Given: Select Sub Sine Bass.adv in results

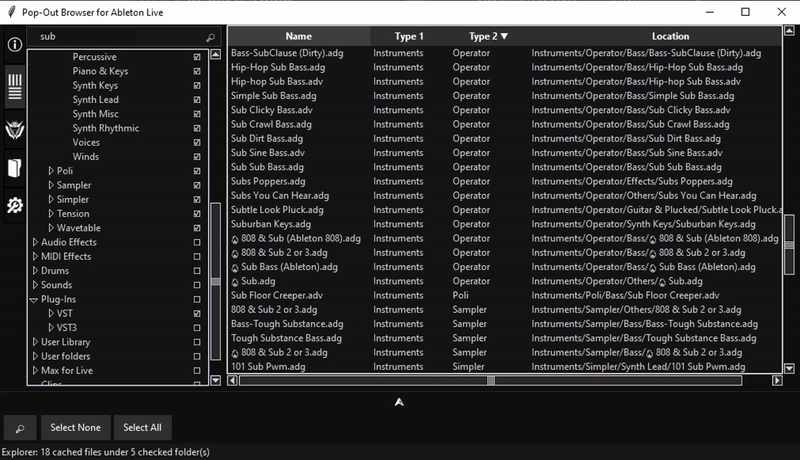Looking at the screenshot, I should tap(505, 153).
